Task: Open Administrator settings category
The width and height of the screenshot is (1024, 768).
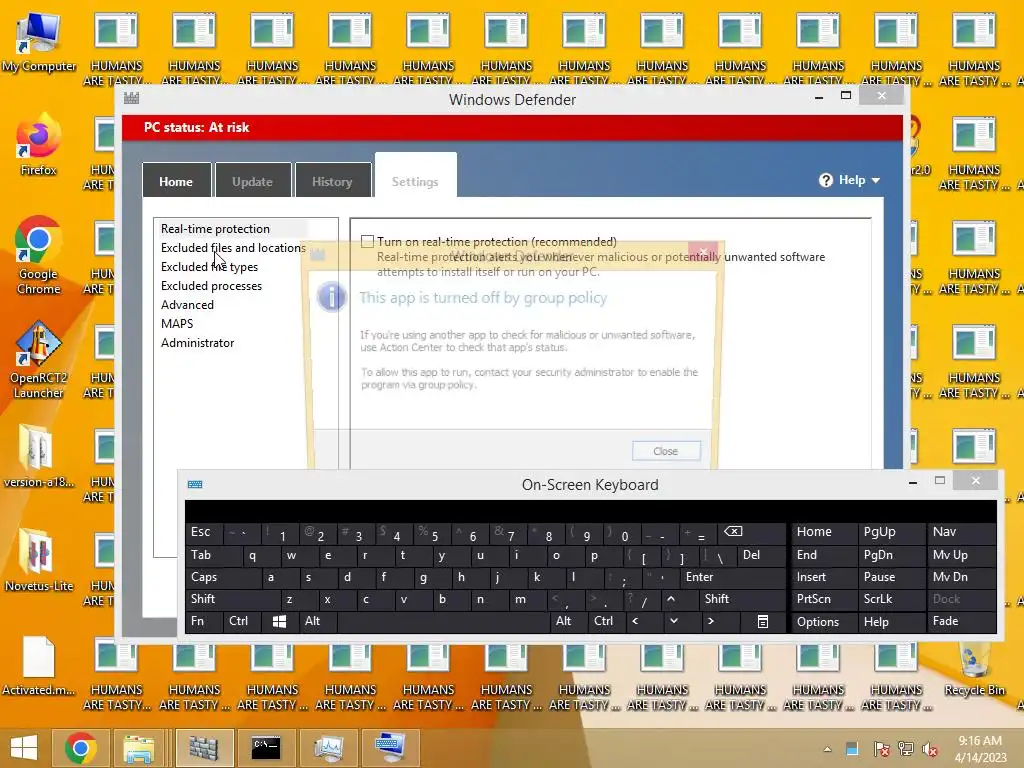Action: point(198,342)
